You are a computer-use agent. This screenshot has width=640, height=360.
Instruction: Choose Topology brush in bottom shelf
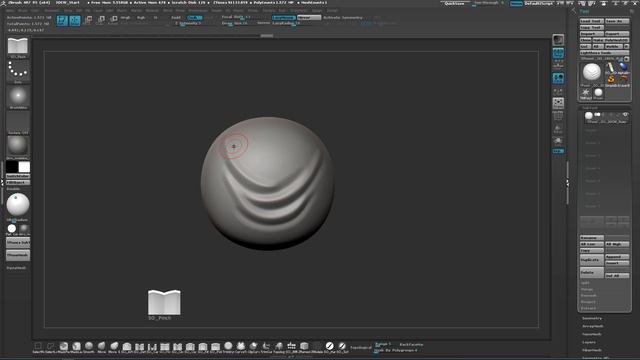coord(279,347)
